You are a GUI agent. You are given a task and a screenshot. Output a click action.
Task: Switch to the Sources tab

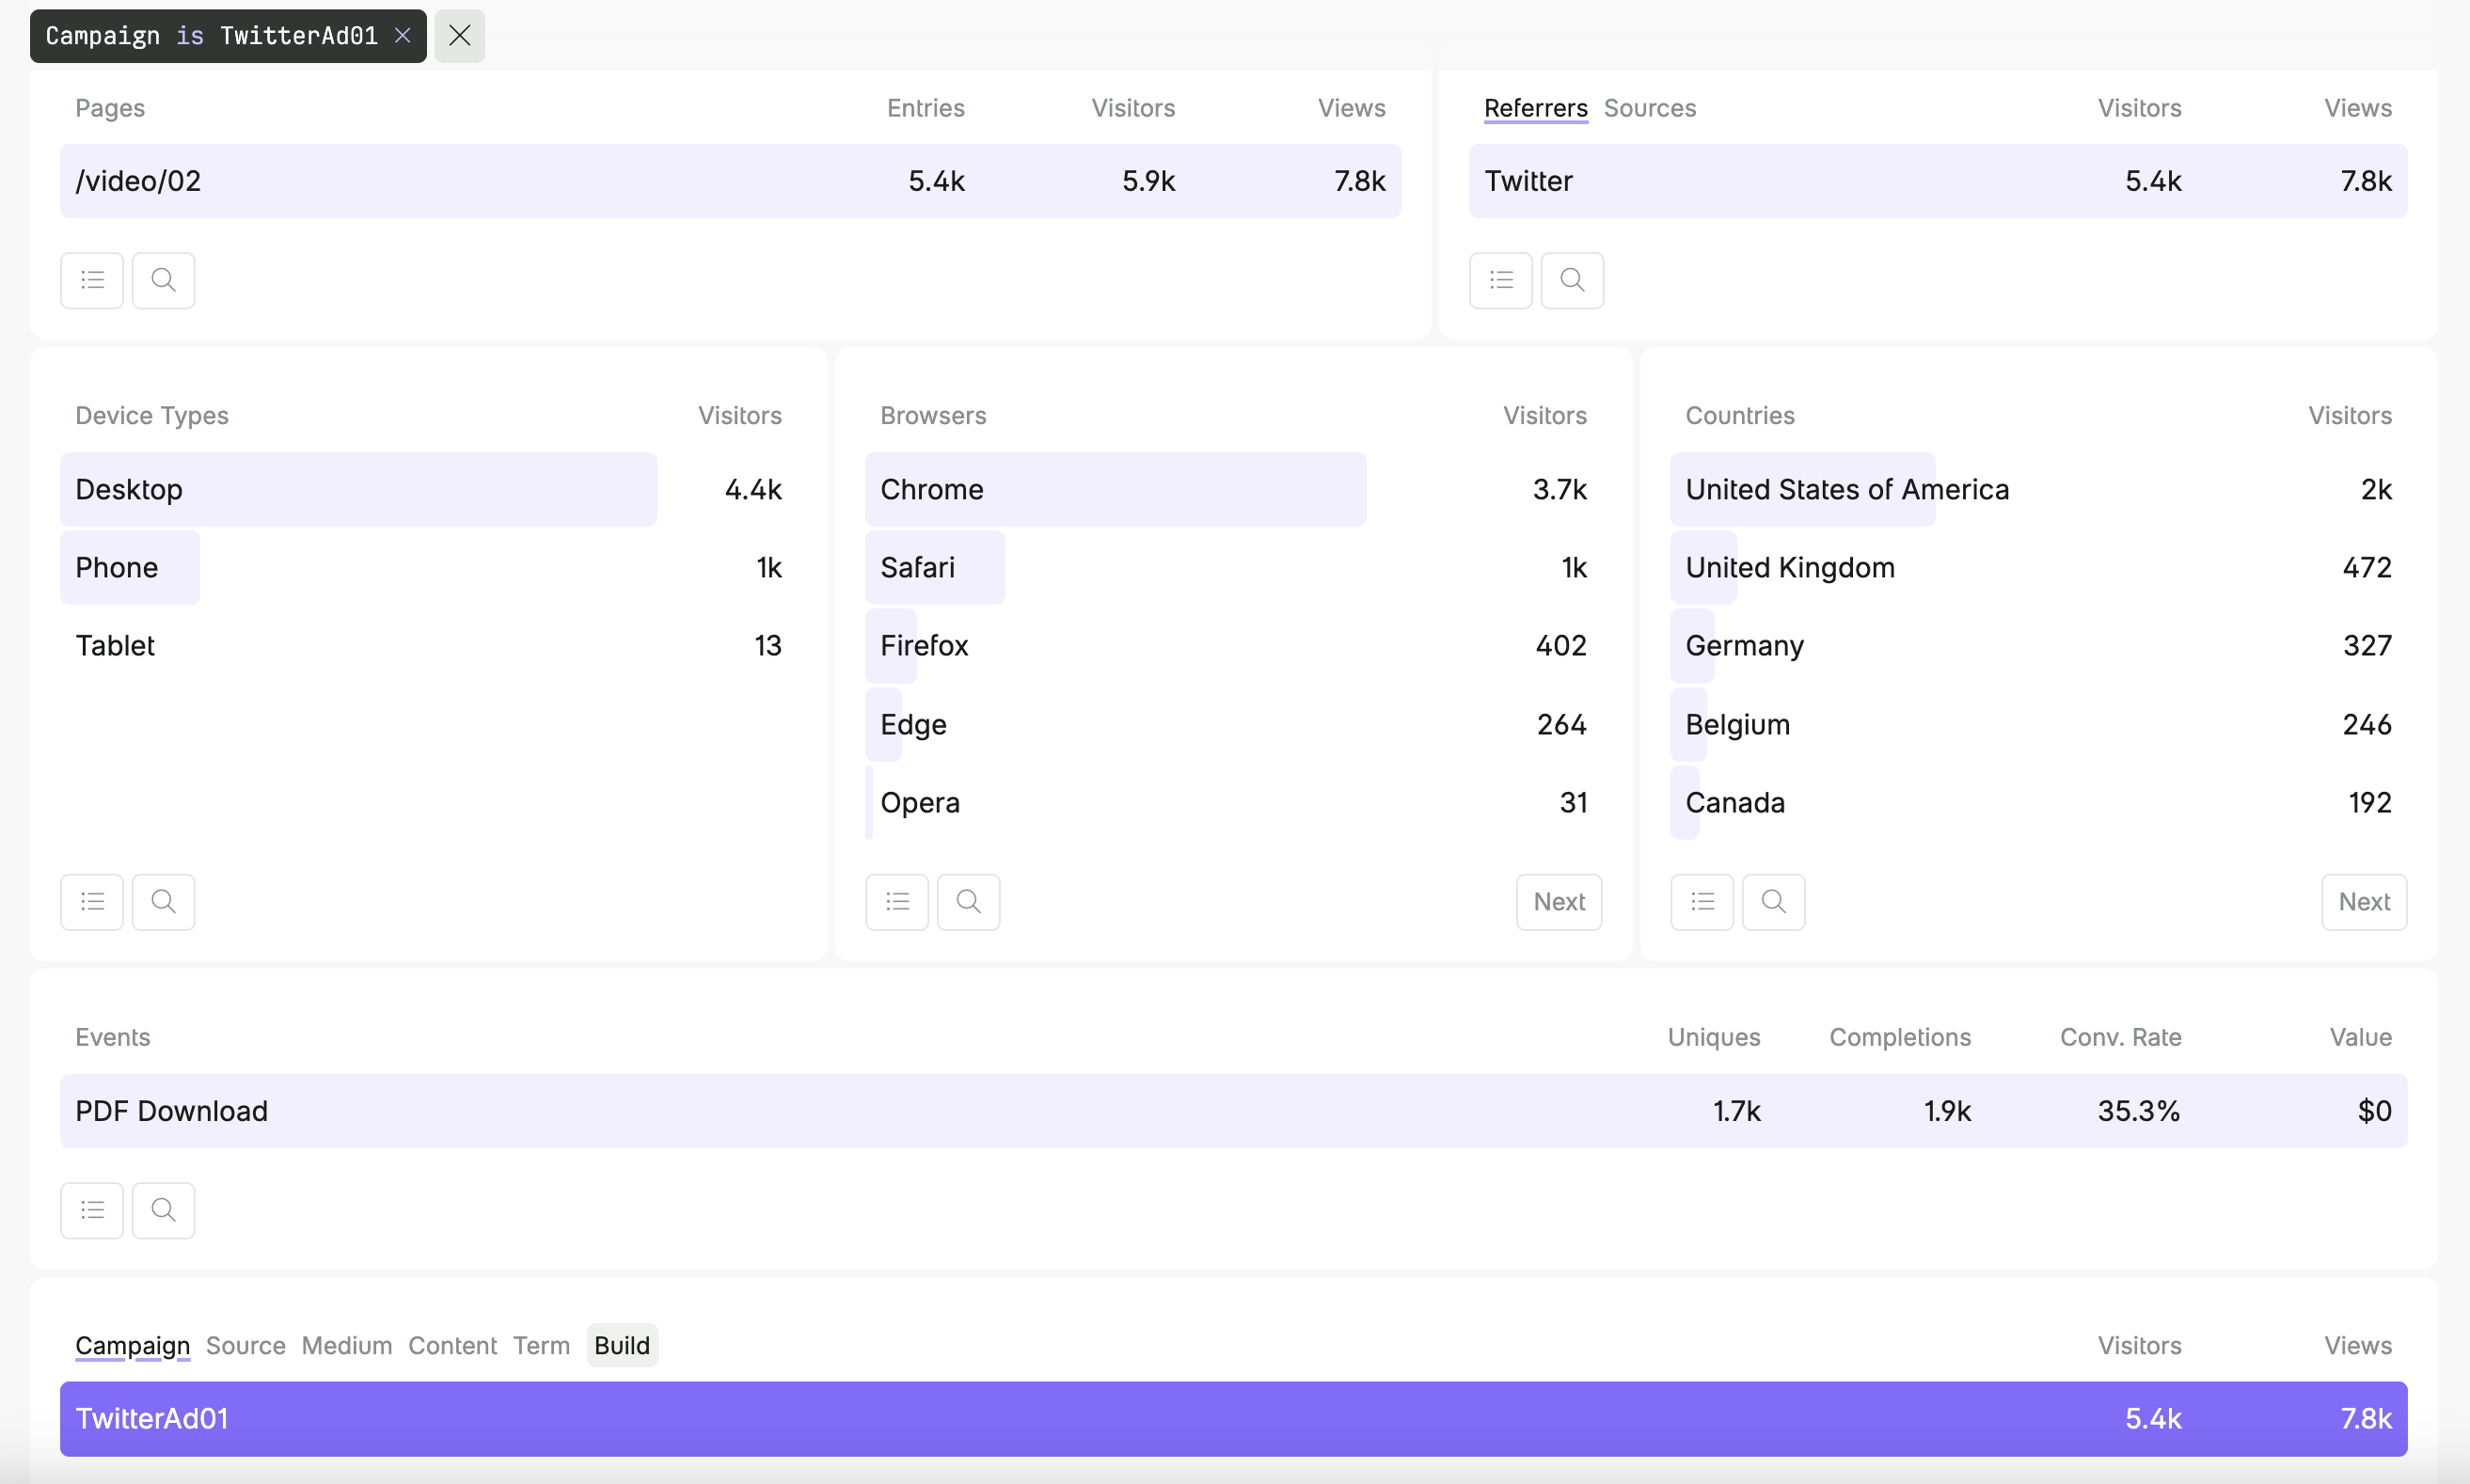click(1649, 108)
